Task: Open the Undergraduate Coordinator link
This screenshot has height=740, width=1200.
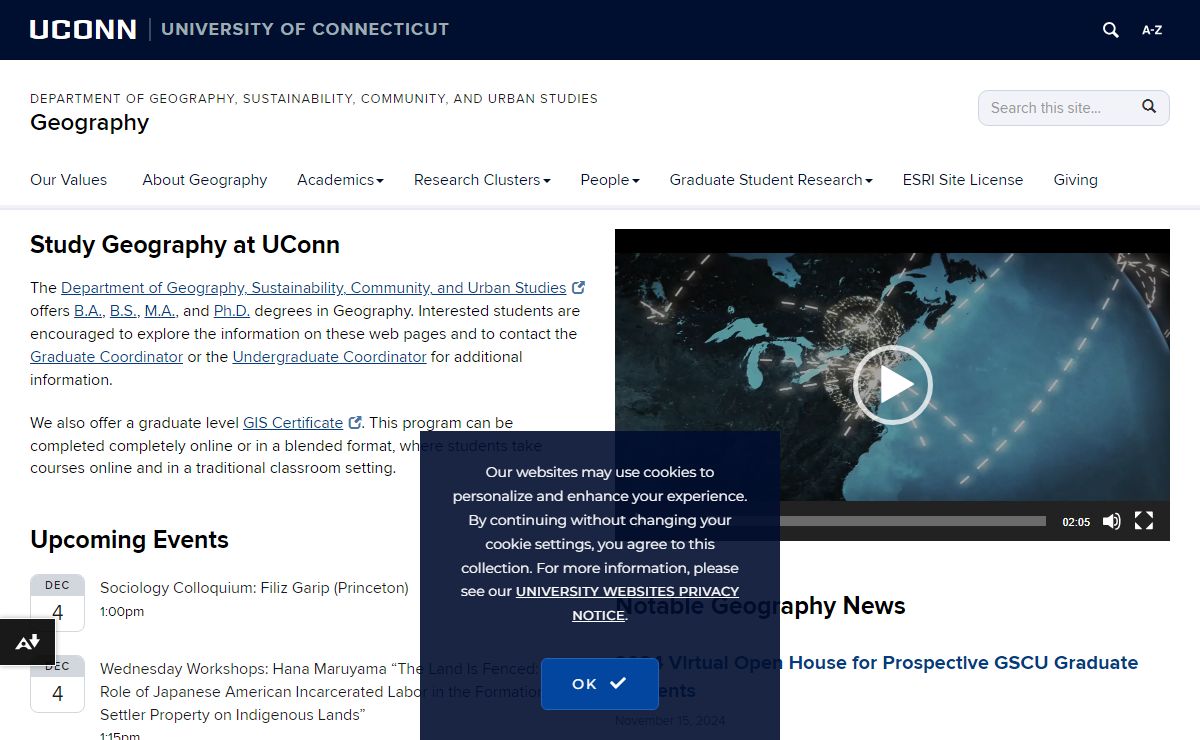Action: tap(330, 357)
